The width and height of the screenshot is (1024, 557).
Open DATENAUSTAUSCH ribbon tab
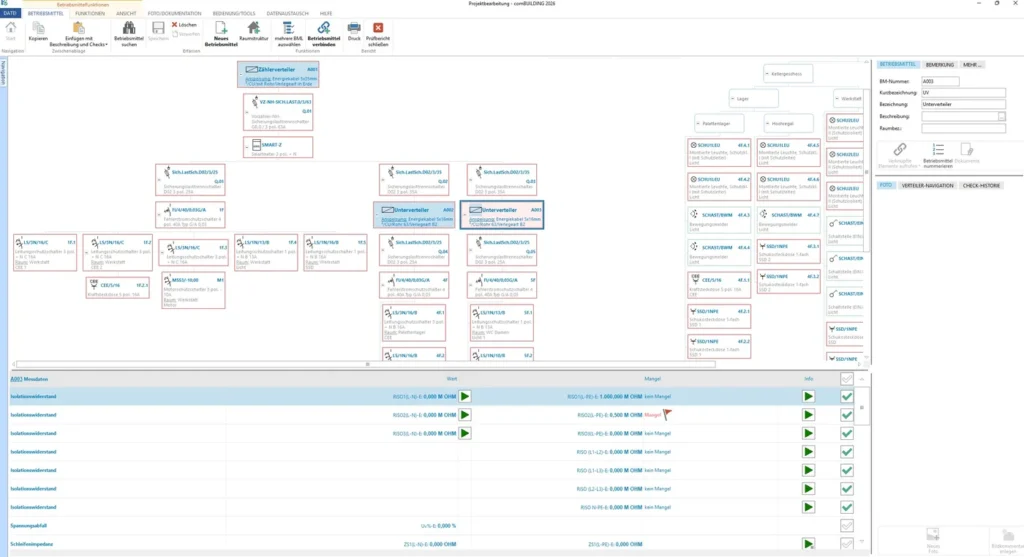point(287,13)
